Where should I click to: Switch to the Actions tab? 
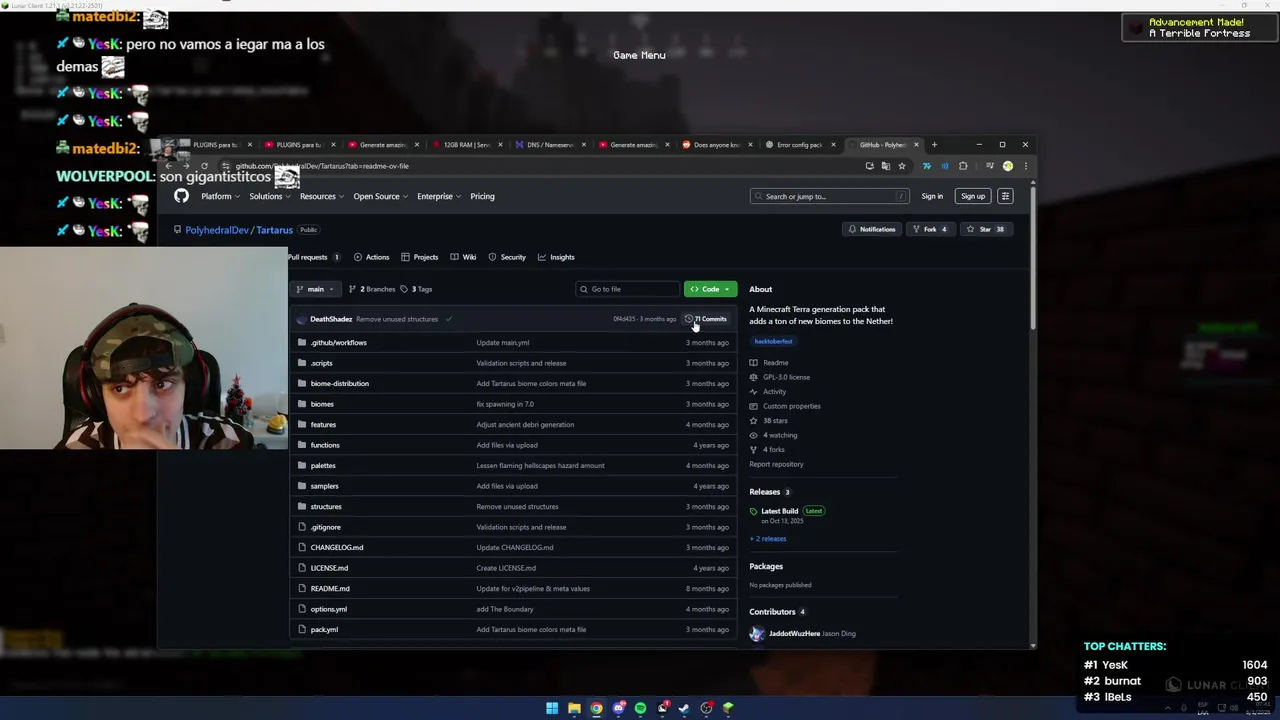pyautogui.click(x=371, y=257)
